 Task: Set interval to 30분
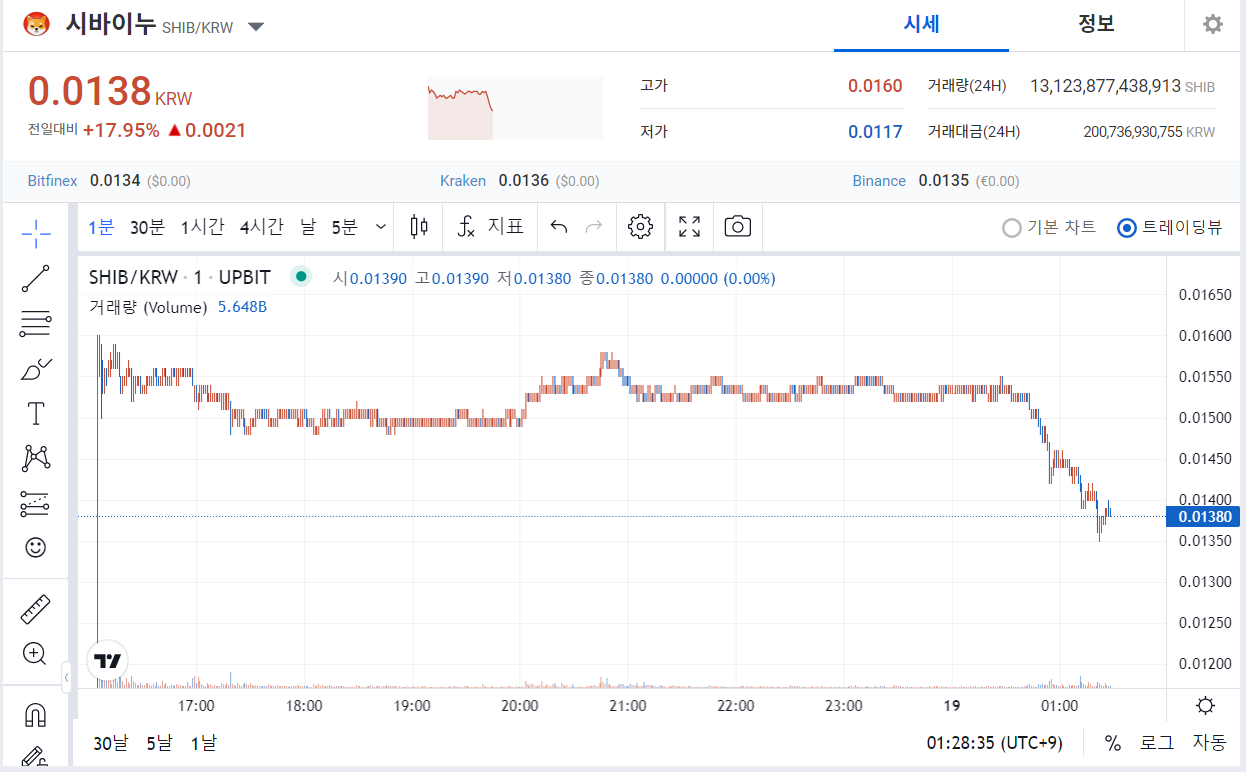147,227
